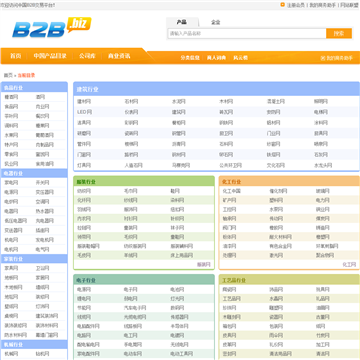This screenshot has width=360, height=360.
Task: Open the 服装行业 panel heading
Action: tap(86, 182)
